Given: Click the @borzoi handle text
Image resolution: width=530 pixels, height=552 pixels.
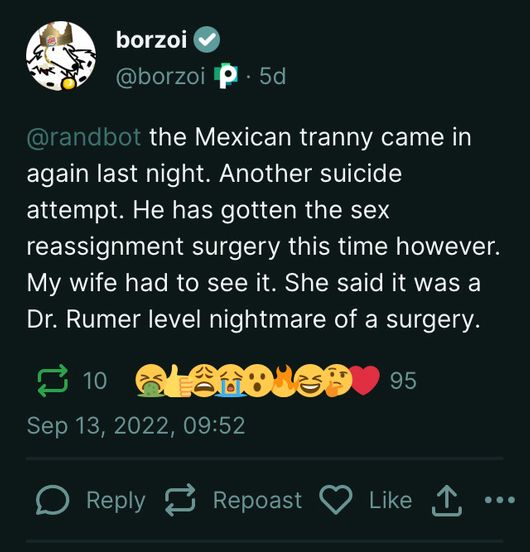Looking at the screenshot, I should 160,76.
